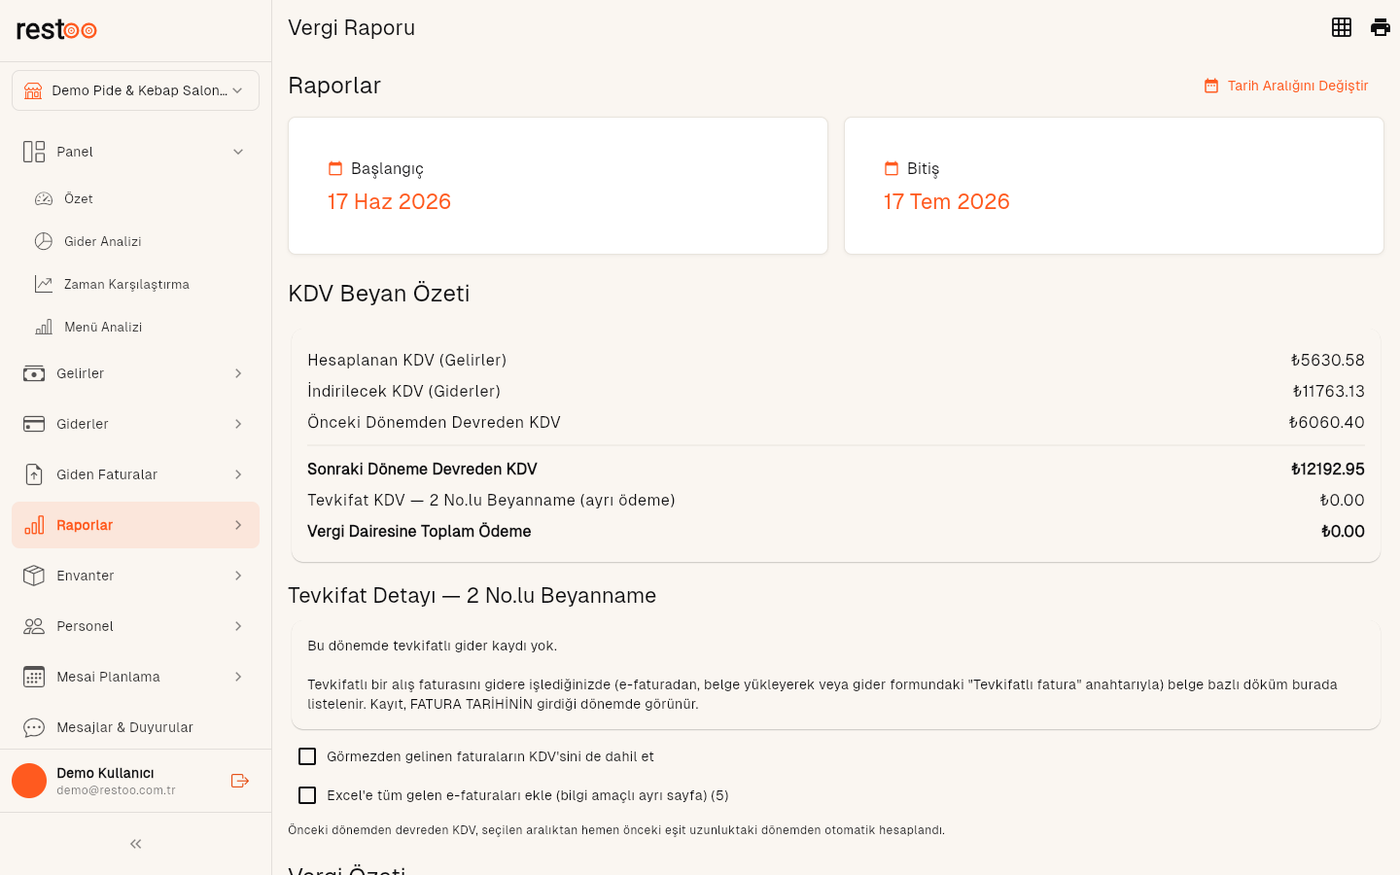The width and height of the screenshot is (1400, 875).
Task: Open the Demo Pide & Kebap Salonu dropdown
Action: [136, 91]
